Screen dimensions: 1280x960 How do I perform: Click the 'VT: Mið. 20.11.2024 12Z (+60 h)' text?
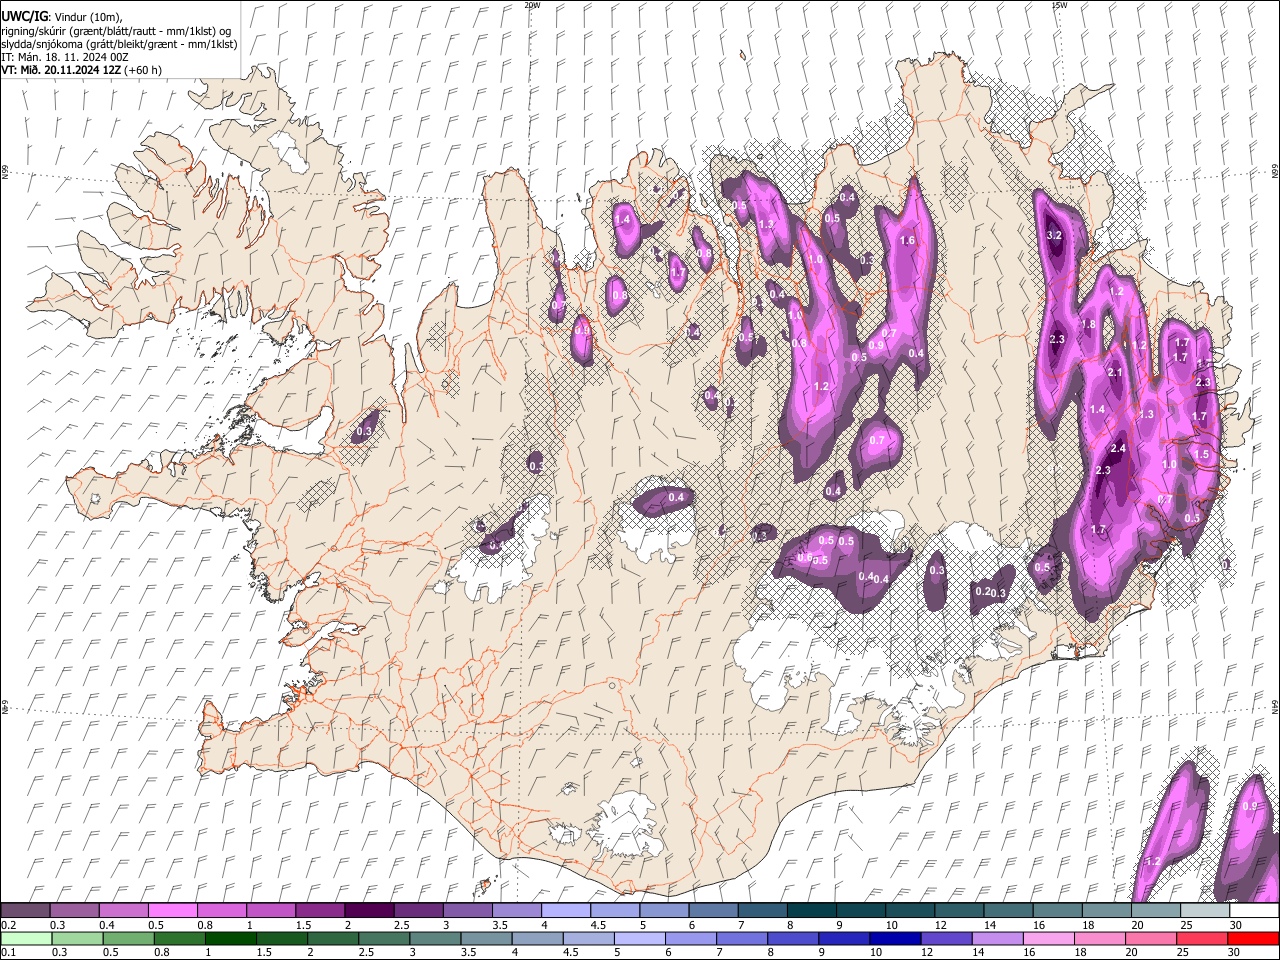click(81, 70)
